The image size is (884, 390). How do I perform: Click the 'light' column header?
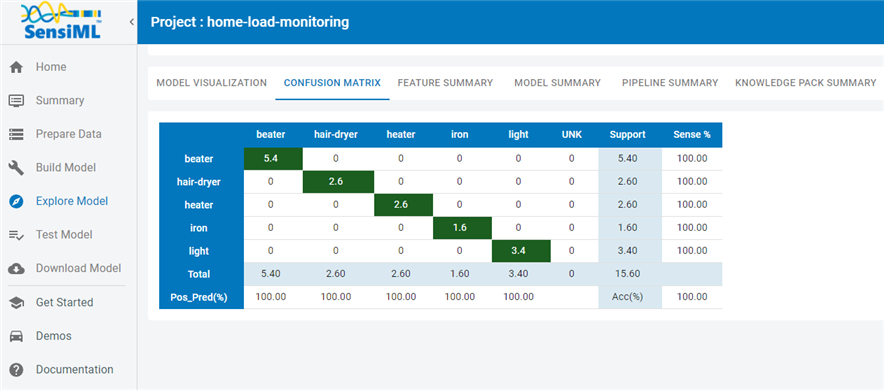[518, 135]
